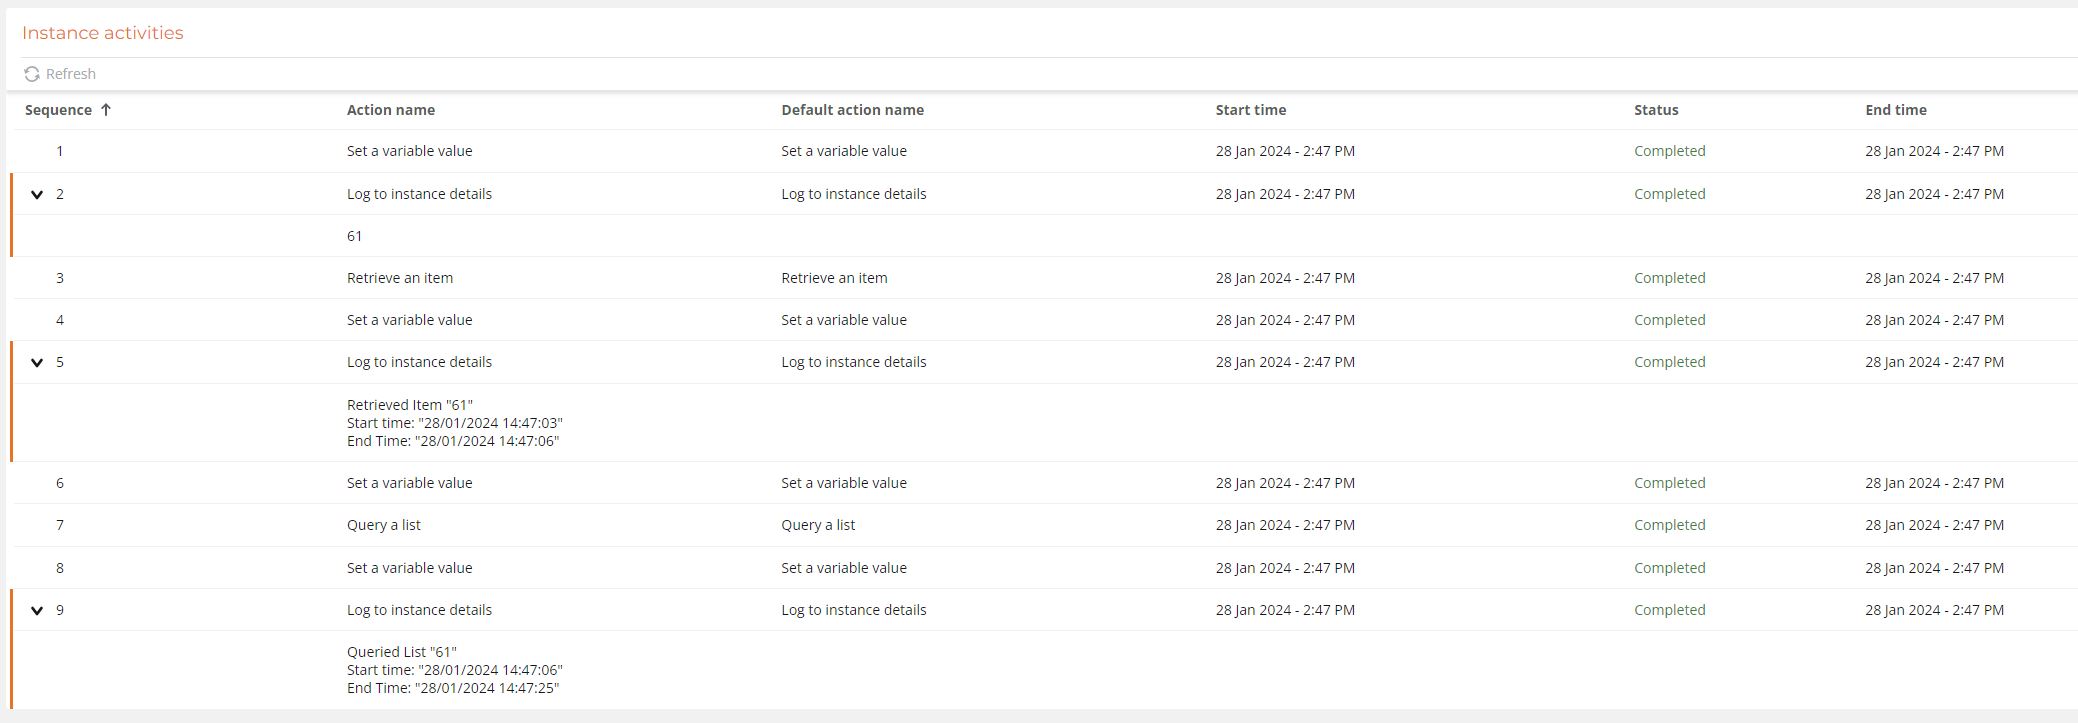The height and width of the screenshot is (723, 2078).
Task: Click the Refresh icon
Action: (x=32, y=74)
